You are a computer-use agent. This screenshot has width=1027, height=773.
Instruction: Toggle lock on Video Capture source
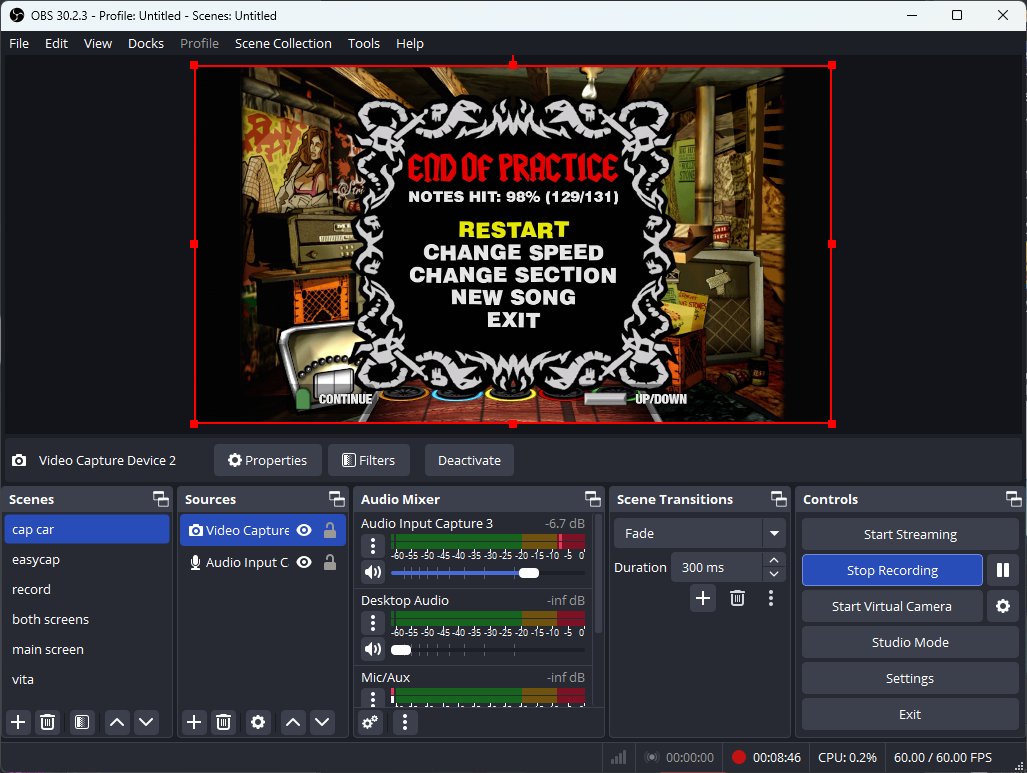coord(330,530)
